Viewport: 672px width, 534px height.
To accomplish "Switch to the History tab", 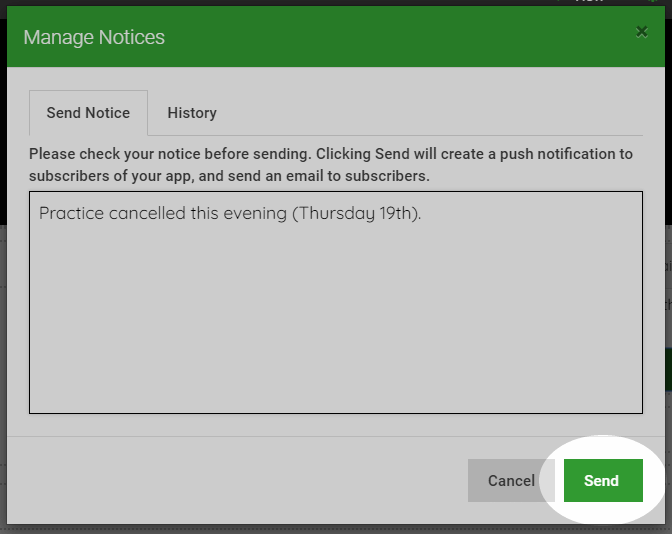I will pyautogui.click(x=192, y=113).
